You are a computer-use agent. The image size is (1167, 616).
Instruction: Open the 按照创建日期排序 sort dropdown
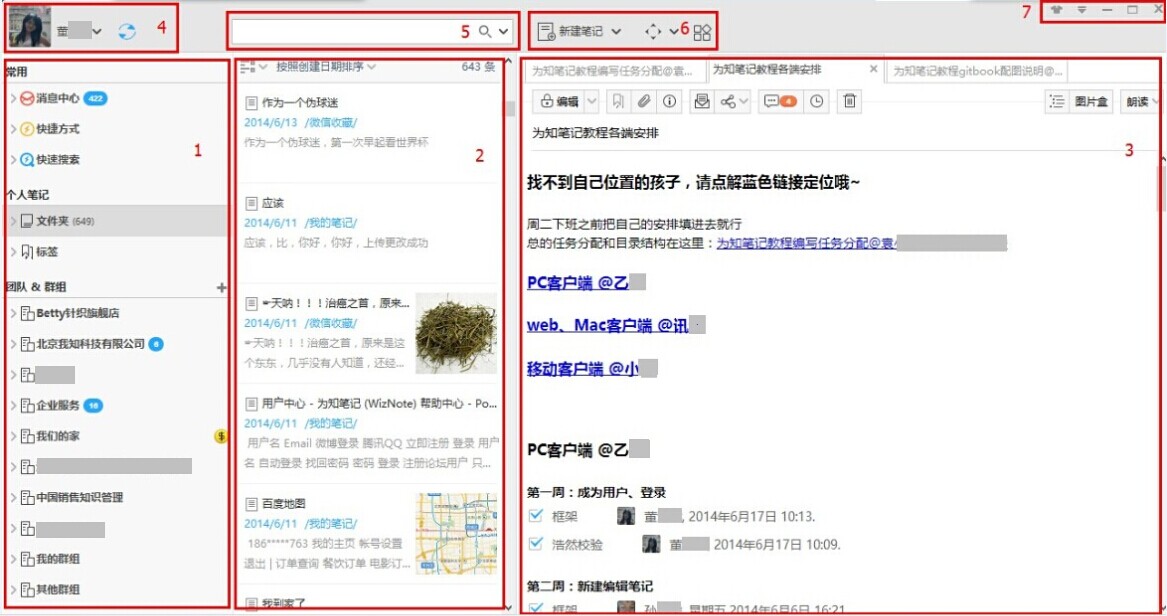pos(325,66)
